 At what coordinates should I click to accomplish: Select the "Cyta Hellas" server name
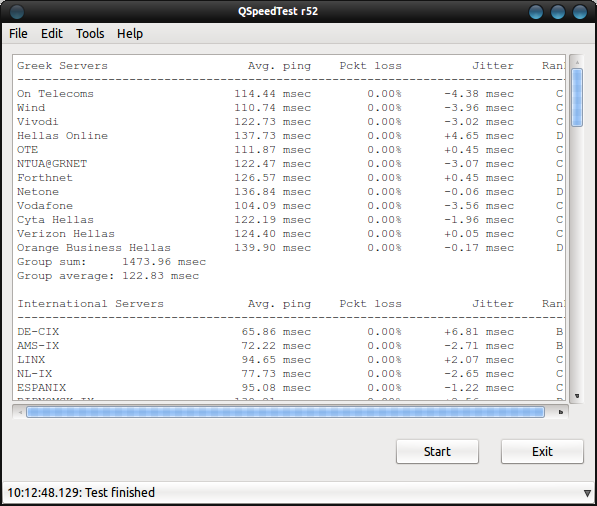55,220
